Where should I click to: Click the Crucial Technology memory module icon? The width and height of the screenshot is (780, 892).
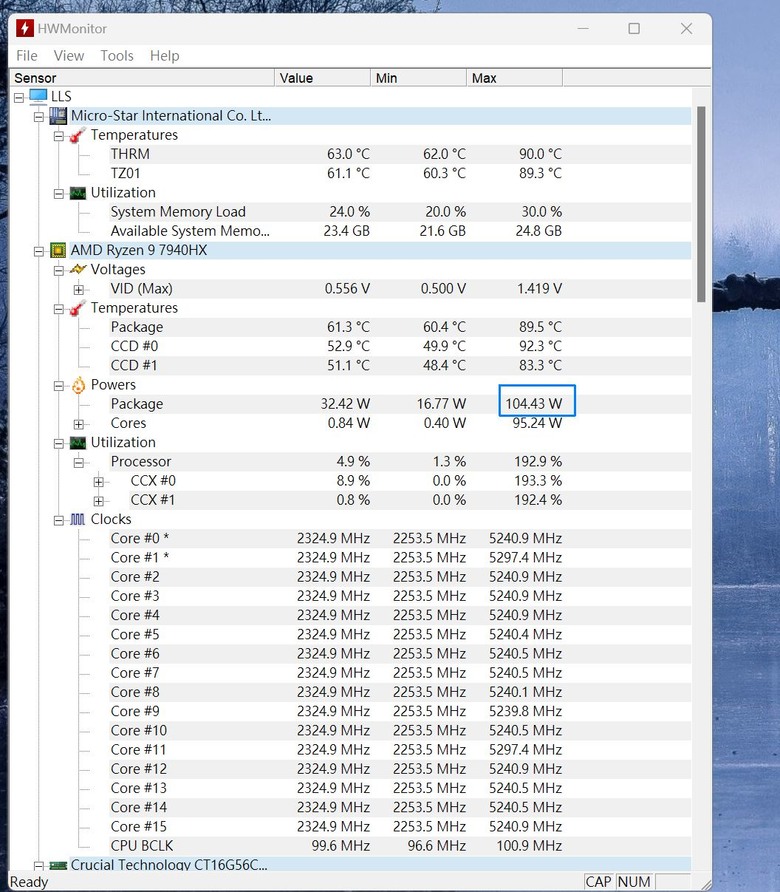click(58, 865)
